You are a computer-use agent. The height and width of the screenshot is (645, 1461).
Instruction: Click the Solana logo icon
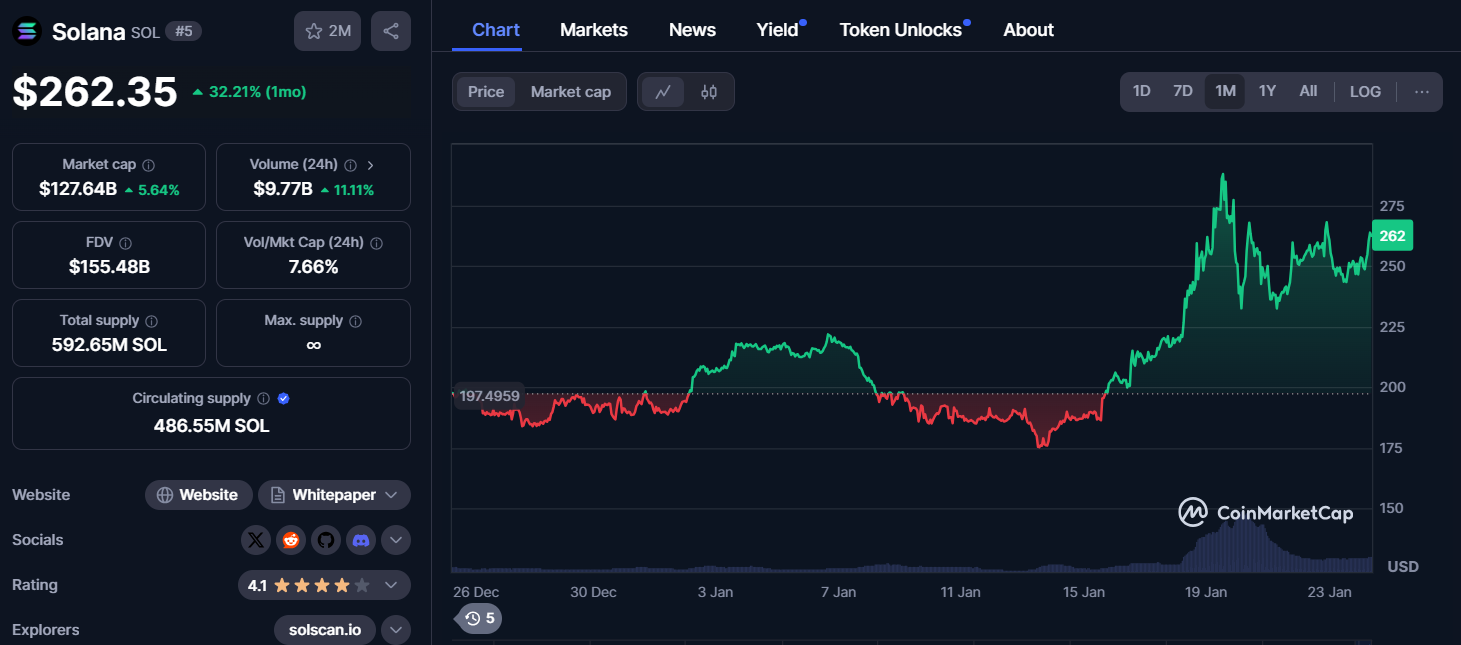click(26, 31)
